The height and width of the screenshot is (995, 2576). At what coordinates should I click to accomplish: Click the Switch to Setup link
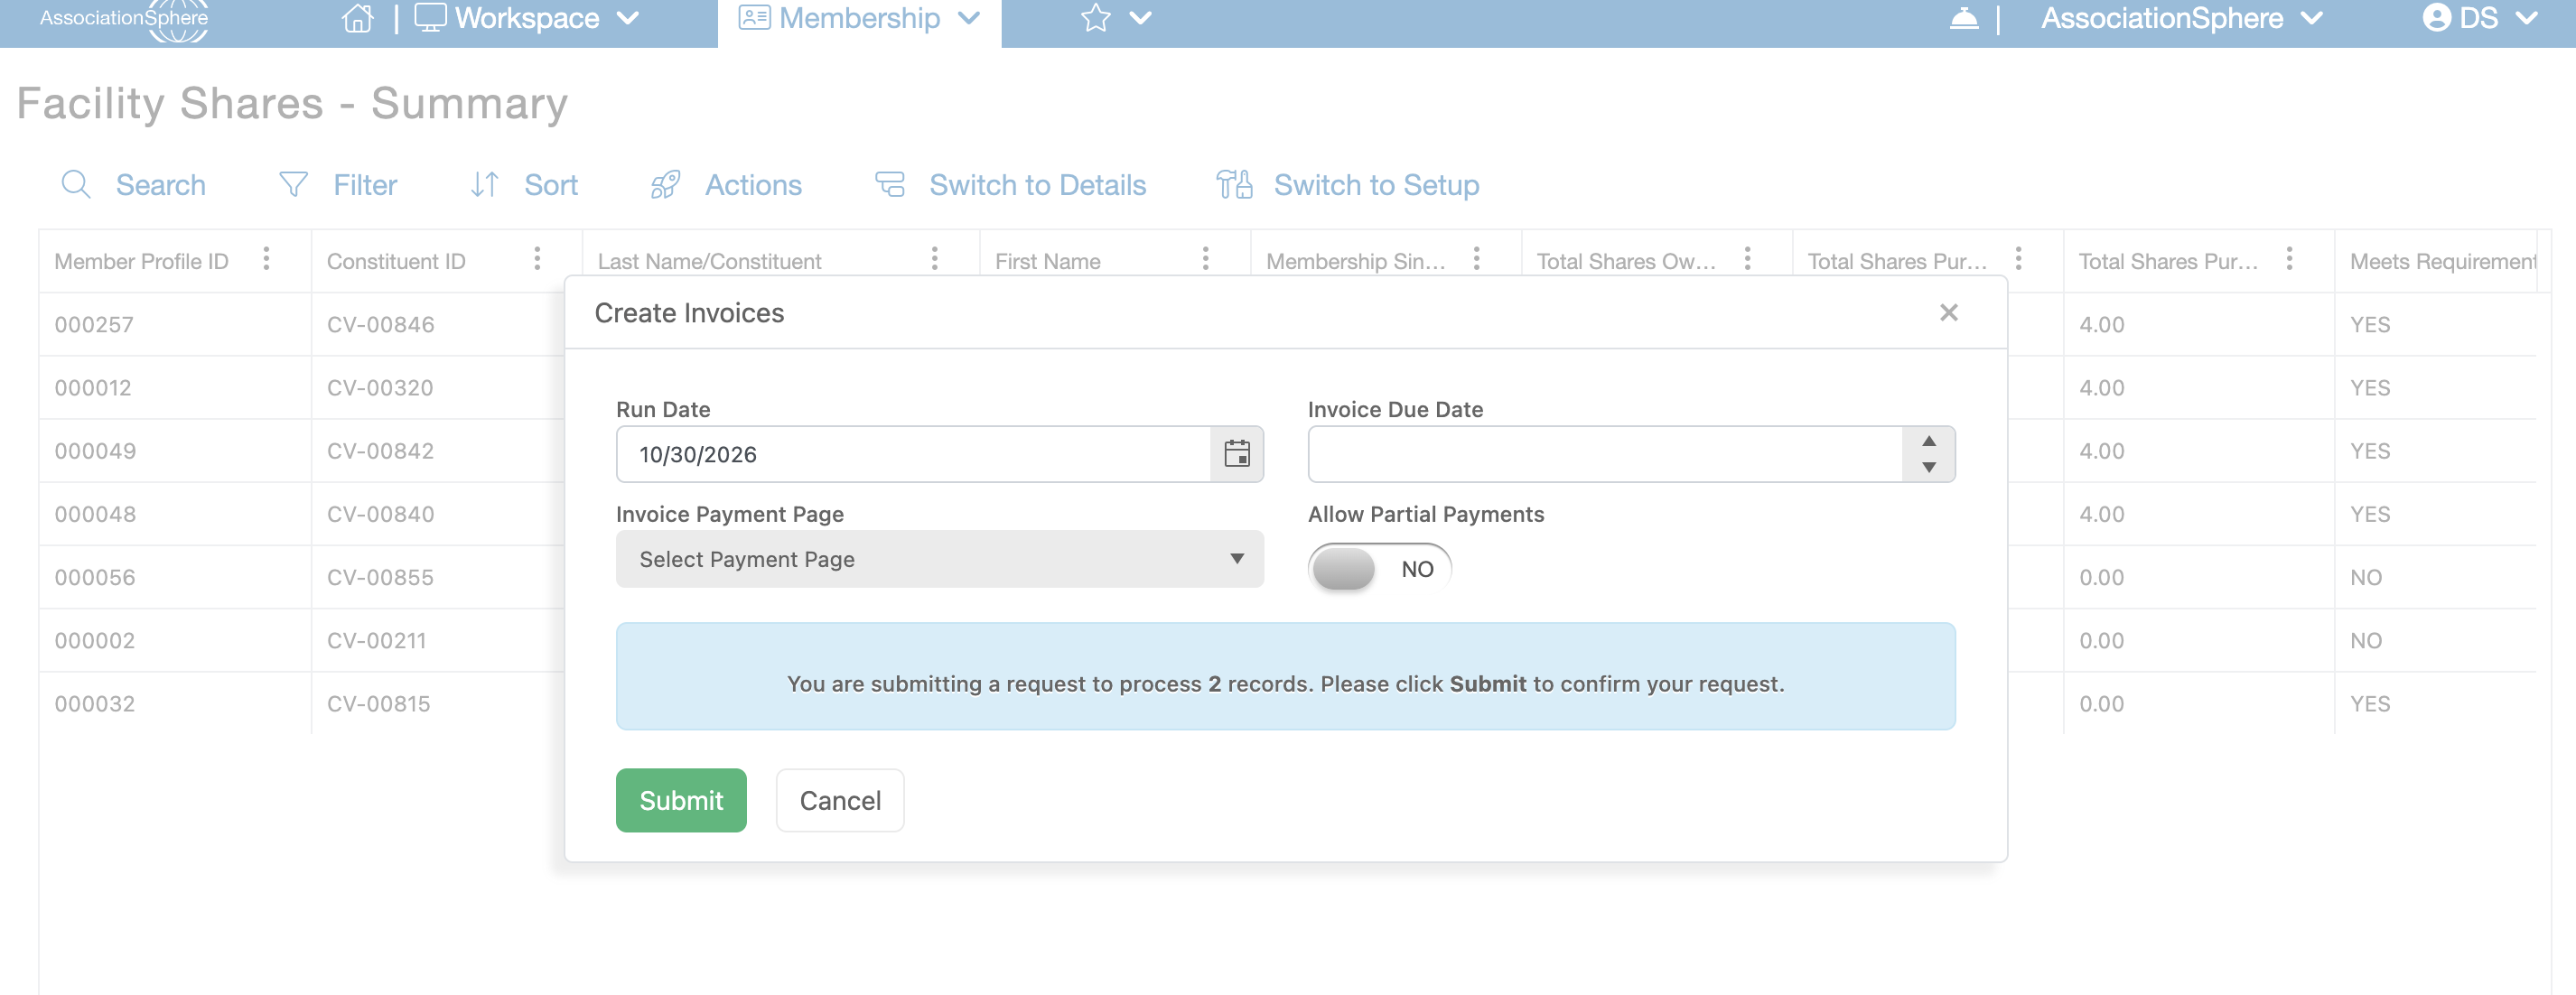pyautogui.click(x=1347, y=185)
